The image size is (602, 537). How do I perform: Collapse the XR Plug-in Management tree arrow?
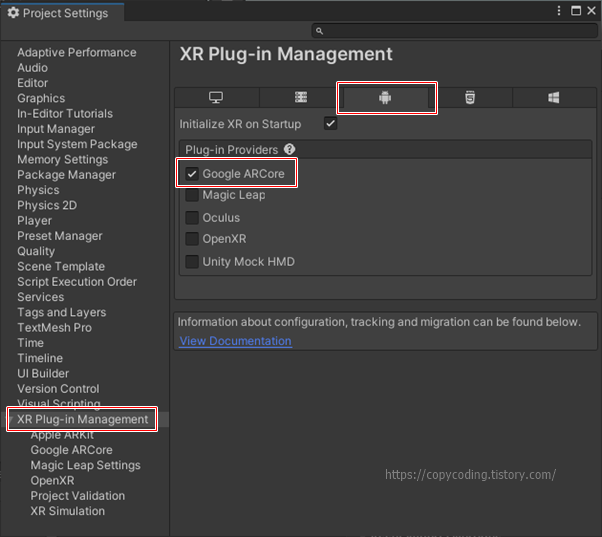pos(11,419)
